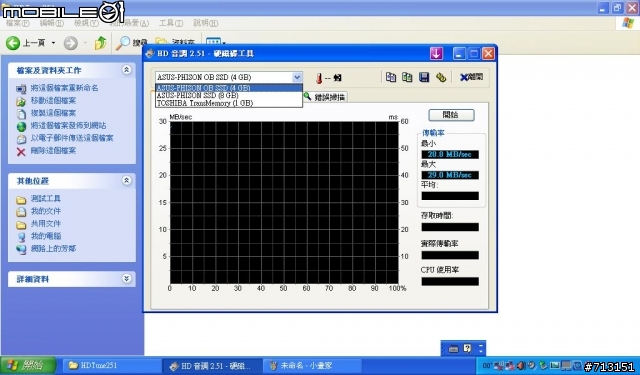Click the copy-file page icon
This screenshot has width=640, height=375.
coord(21,113)
